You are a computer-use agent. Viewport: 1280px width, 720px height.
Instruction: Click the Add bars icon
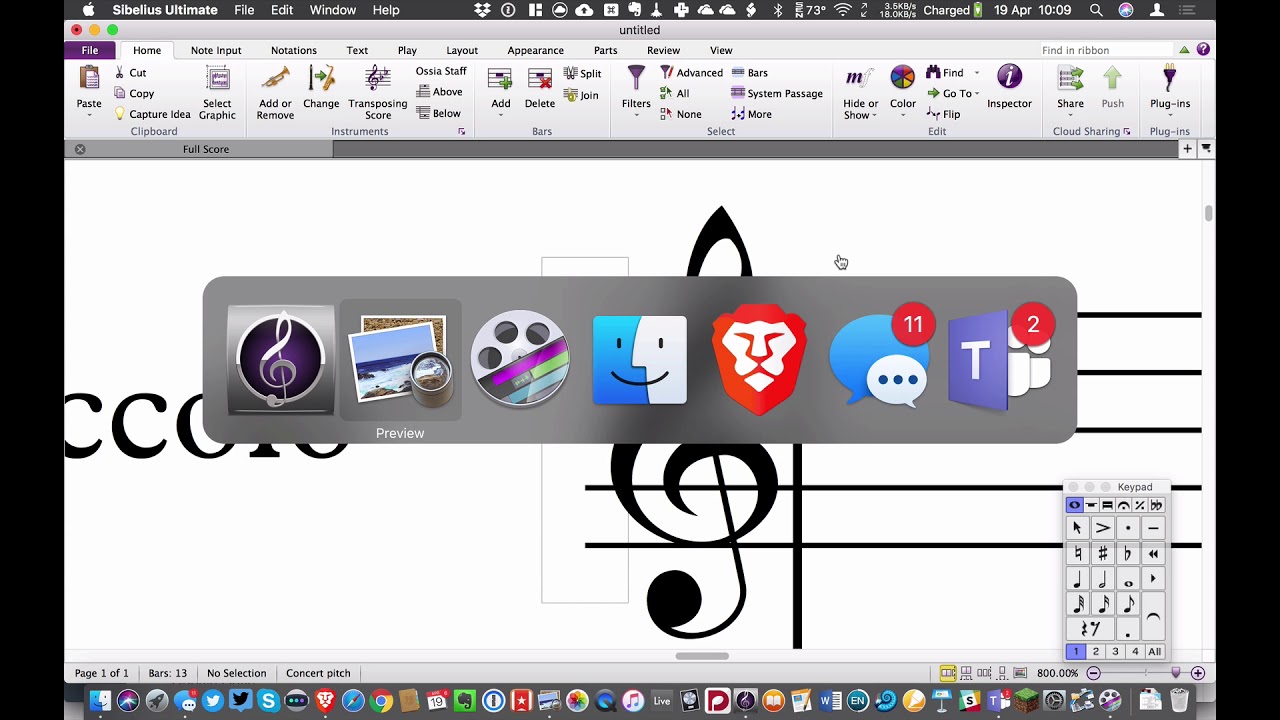point(500,80)
